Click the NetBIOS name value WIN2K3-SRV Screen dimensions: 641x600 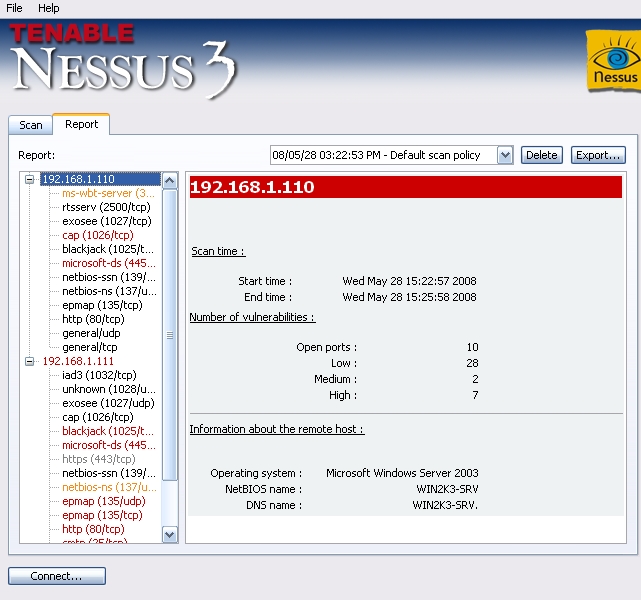point(447,489)
